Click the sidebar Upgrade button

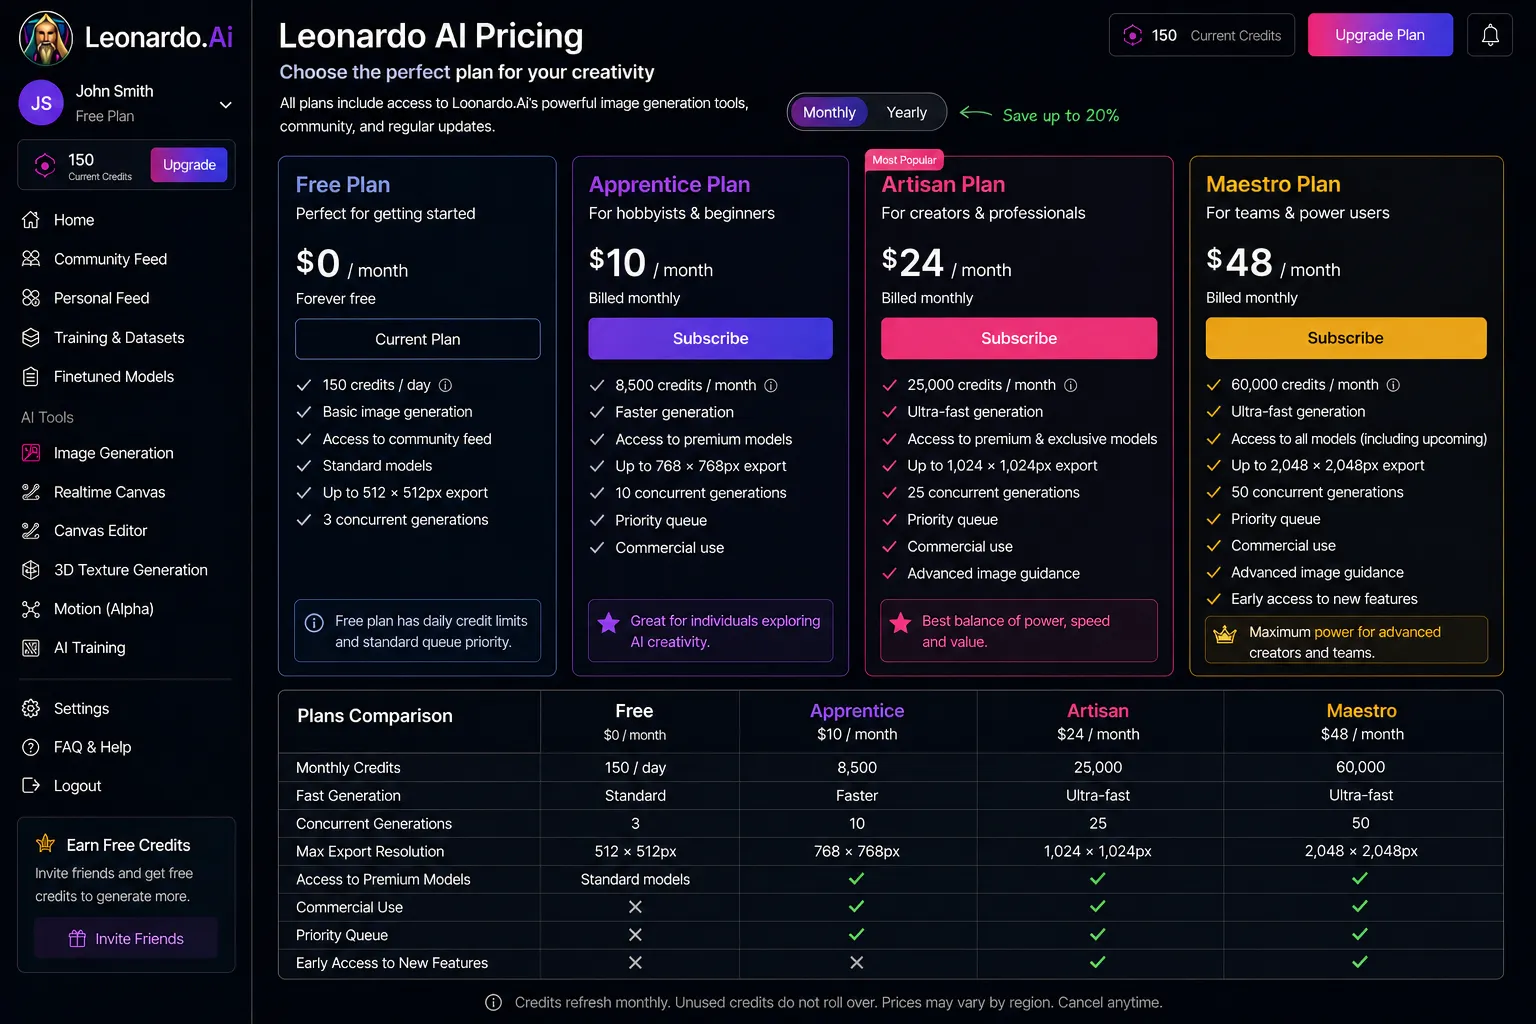point(189,165)
